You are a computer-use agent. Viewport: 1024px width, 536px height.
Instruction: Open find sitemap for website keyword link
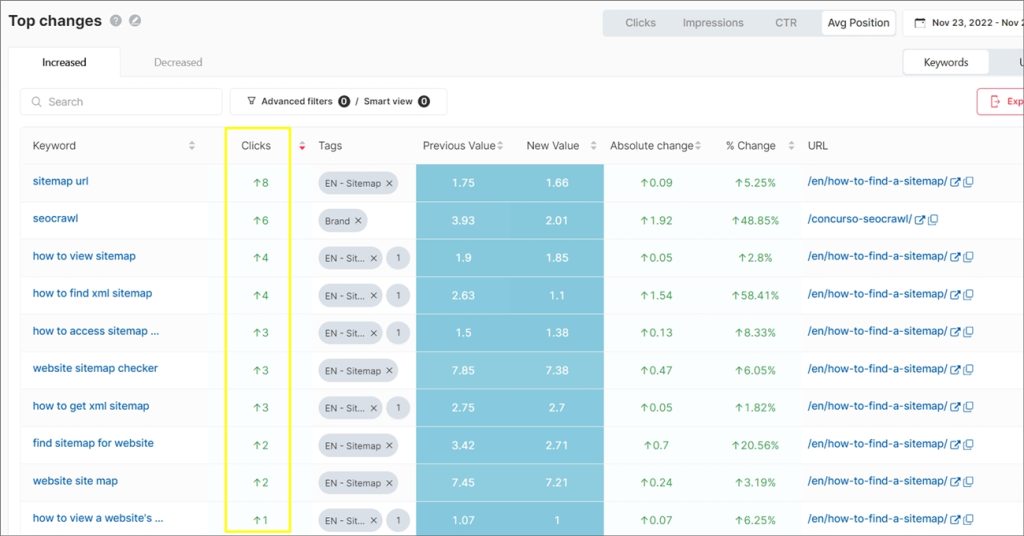point(93,443)
